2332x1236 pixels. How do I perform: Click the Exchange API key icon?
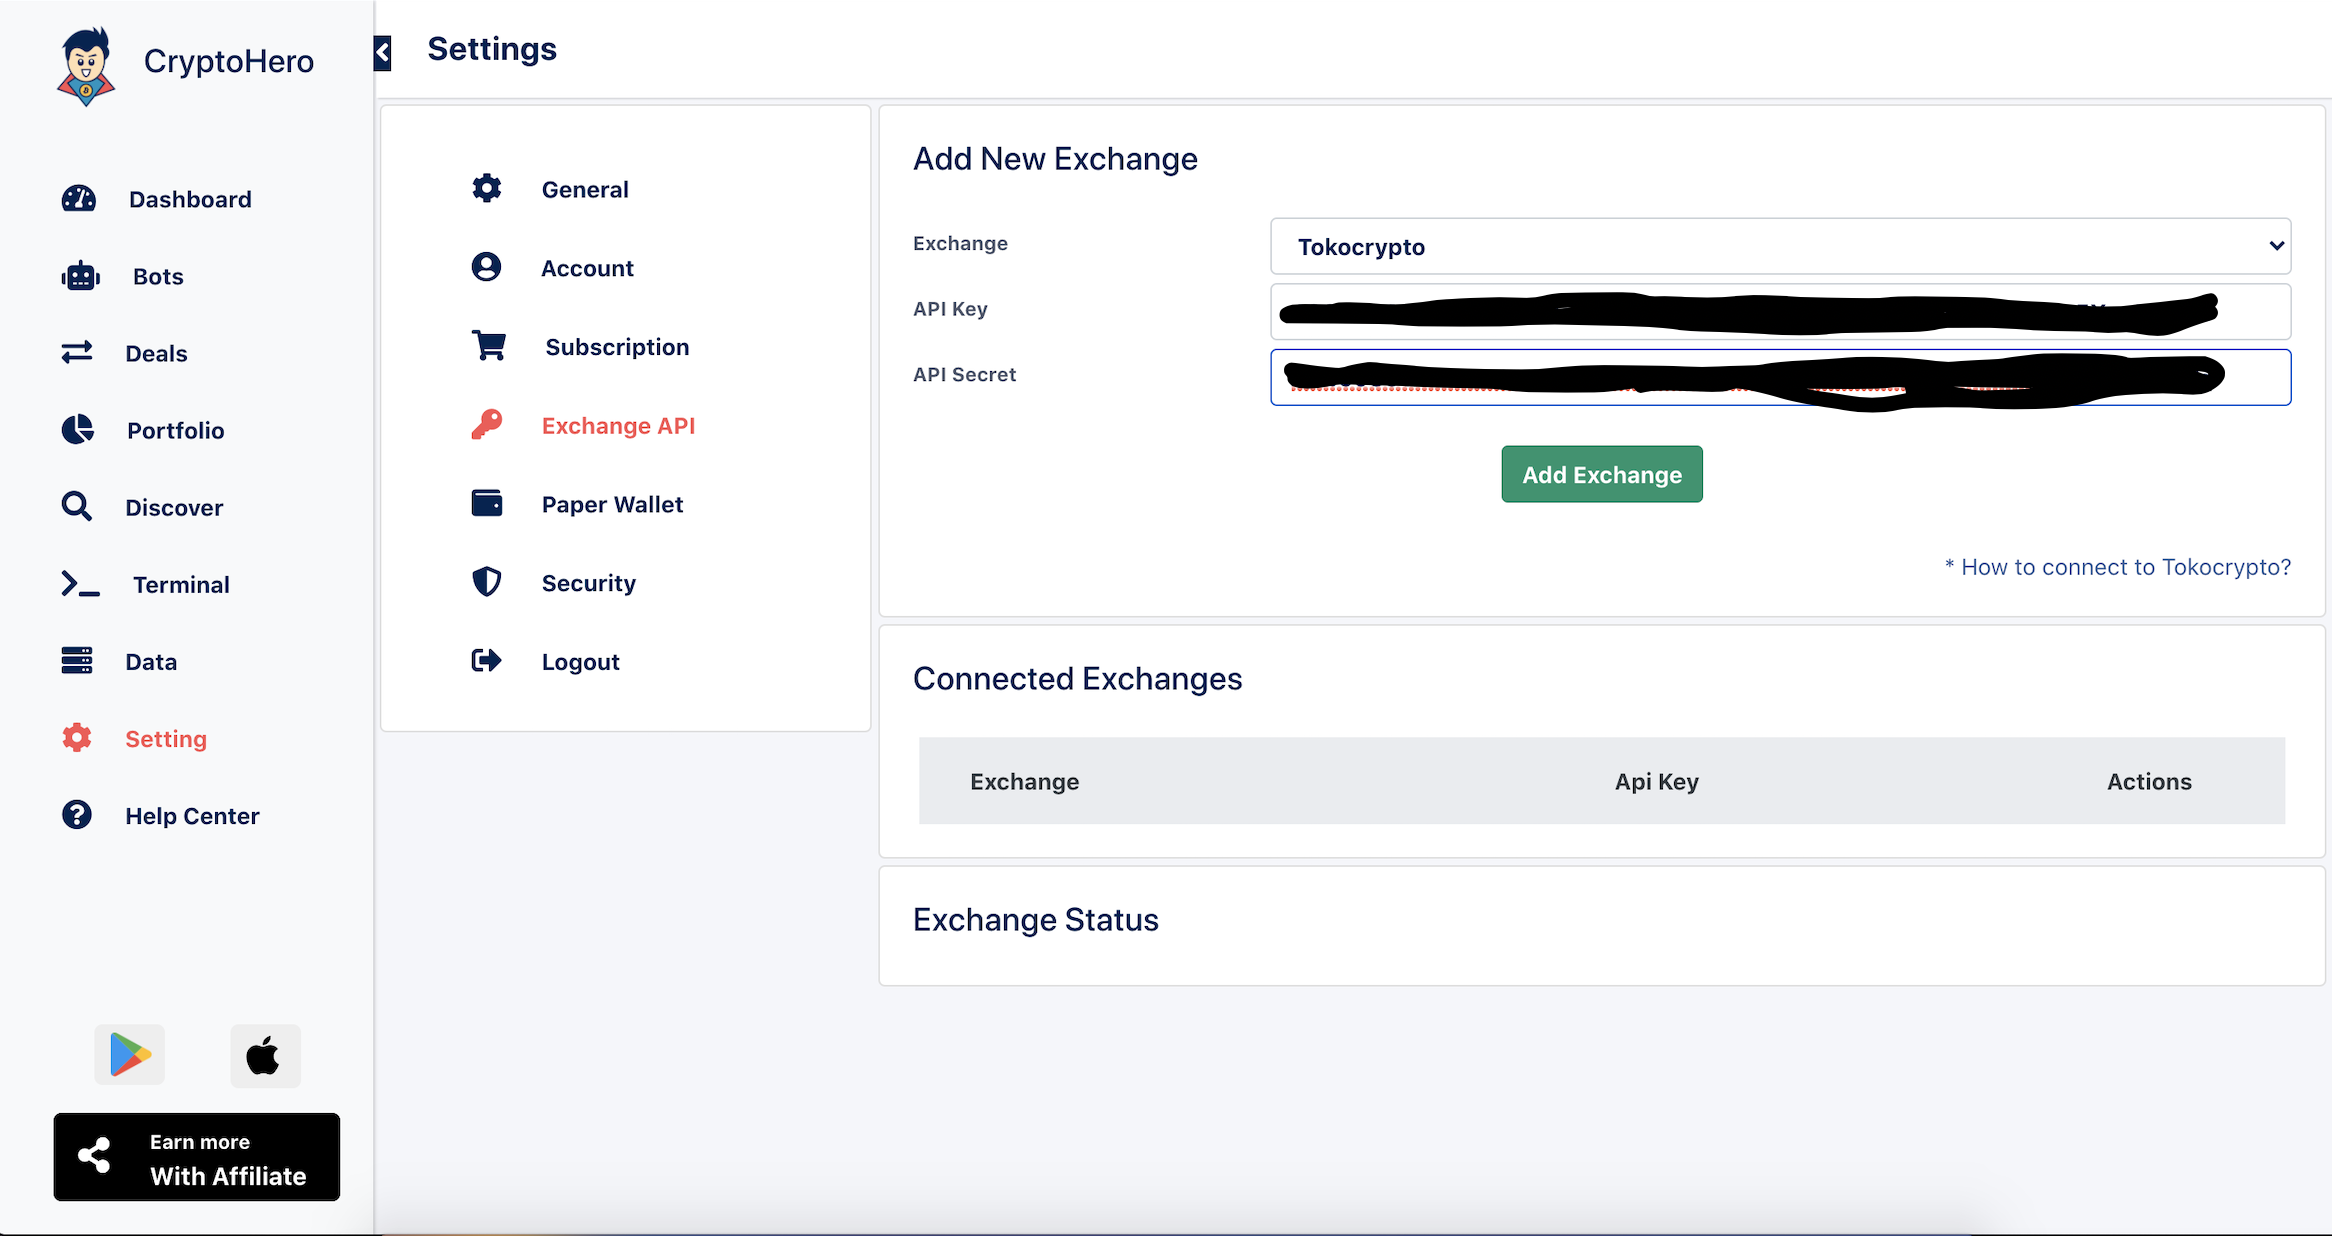(x=487, y=424)
